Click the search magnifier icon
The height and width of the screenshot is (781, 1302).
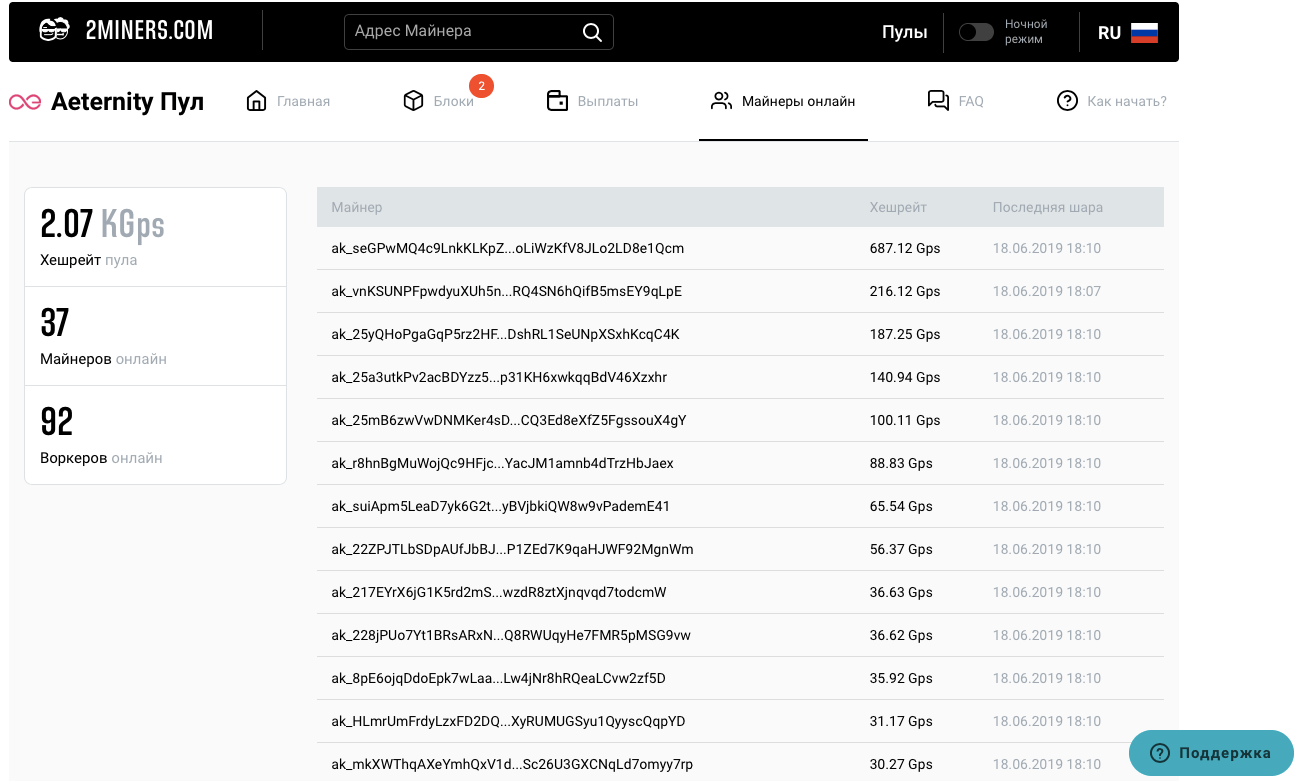[592, 32]
